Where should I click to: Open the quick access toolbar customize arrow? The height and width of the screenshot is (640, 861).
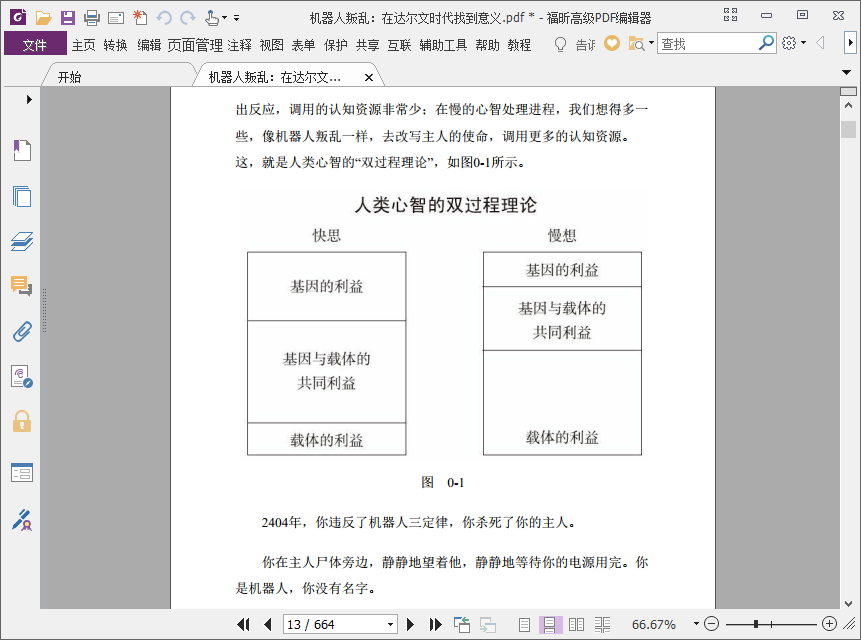tap(237, 18)
